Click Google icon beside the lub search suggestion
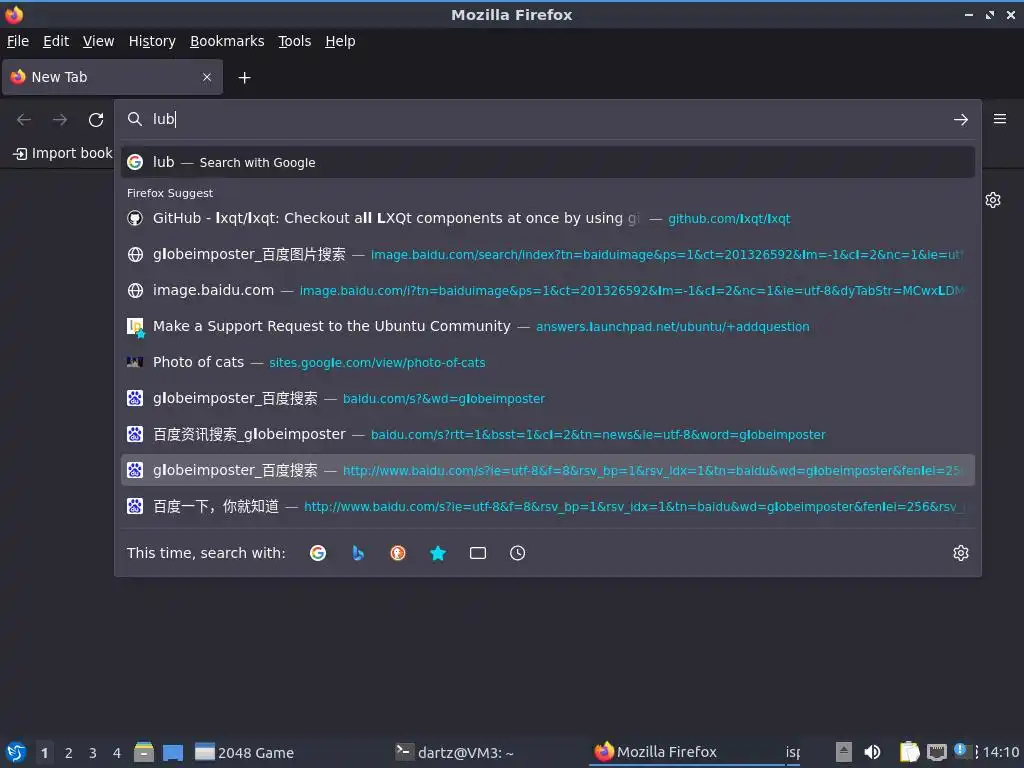 point(135,162)
